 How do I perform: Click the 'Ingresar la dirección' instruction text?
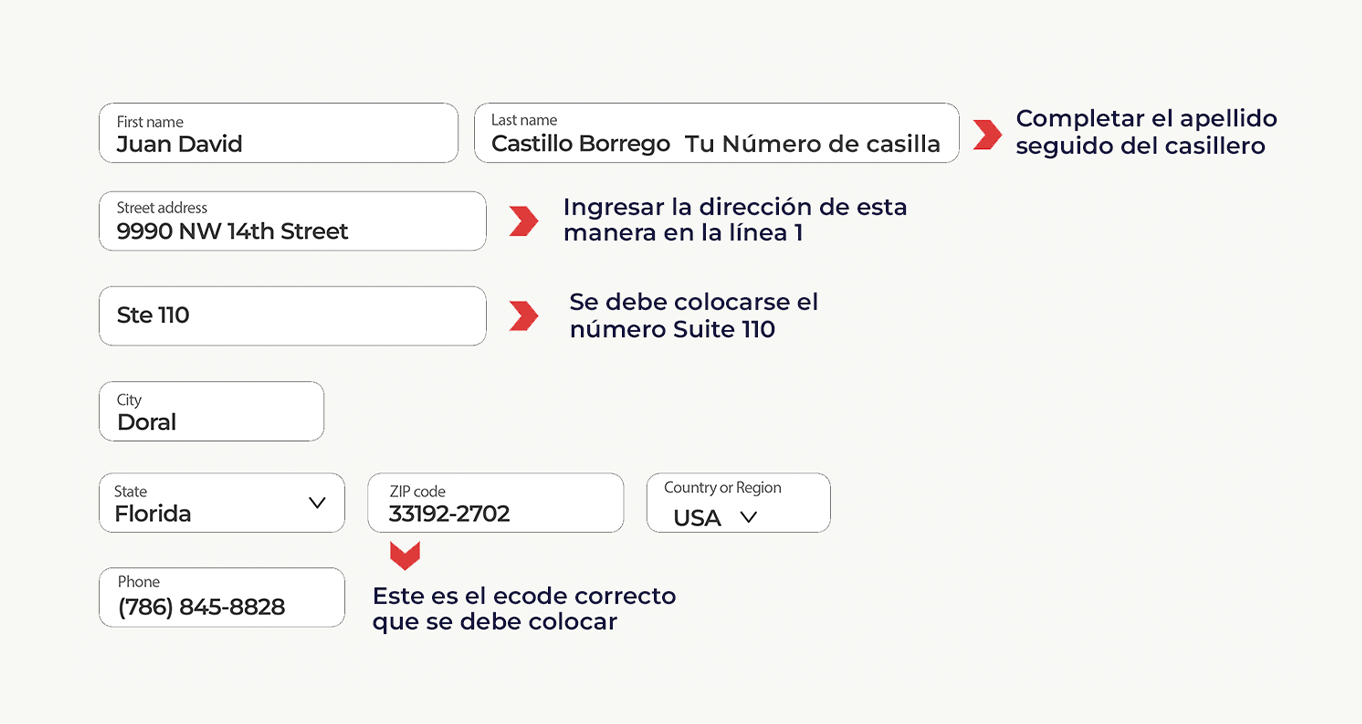click(735, 220)
